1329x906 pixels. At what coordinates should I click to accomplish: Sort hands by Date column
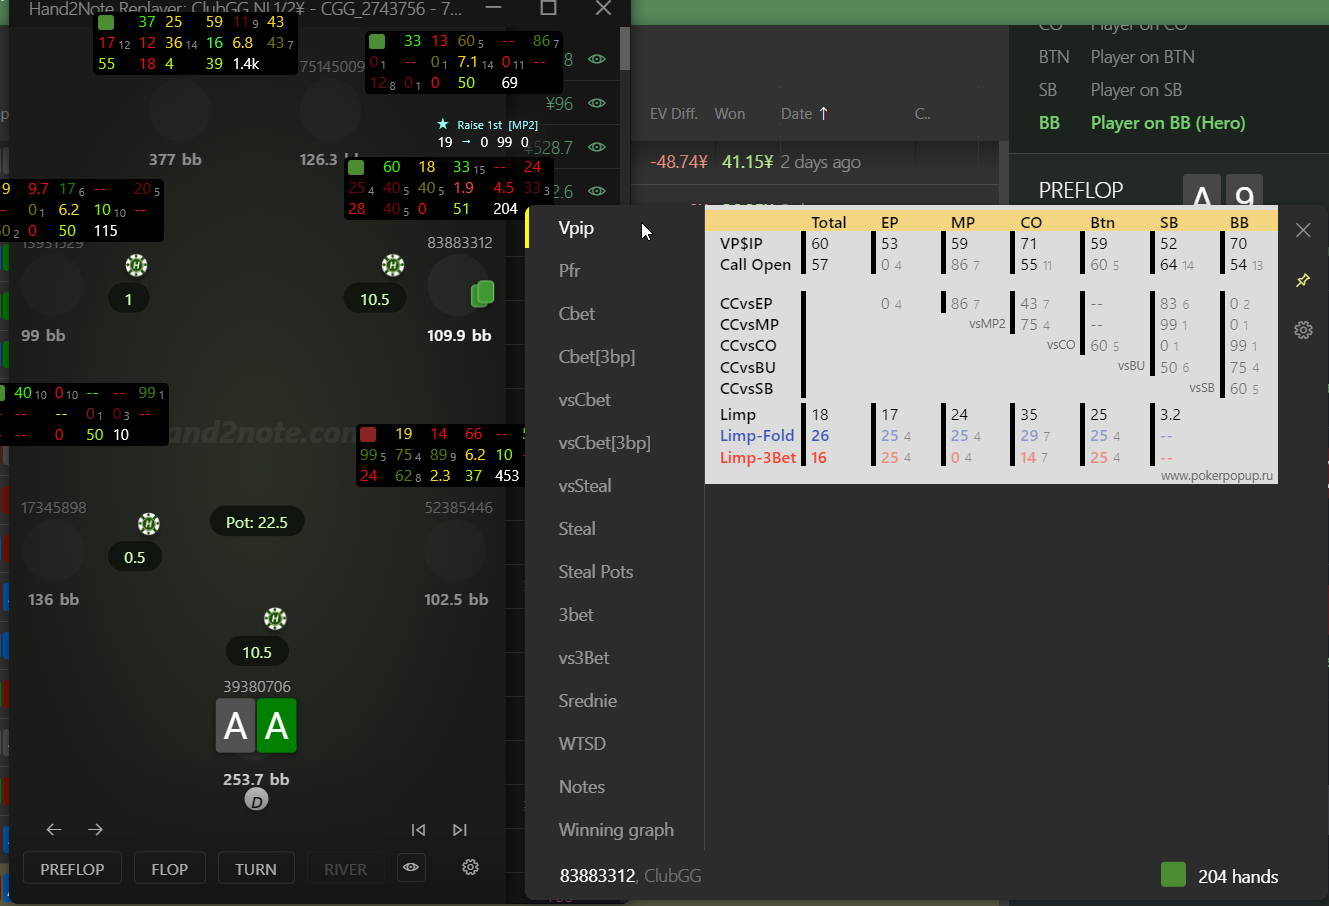click(x=804, y=113)
